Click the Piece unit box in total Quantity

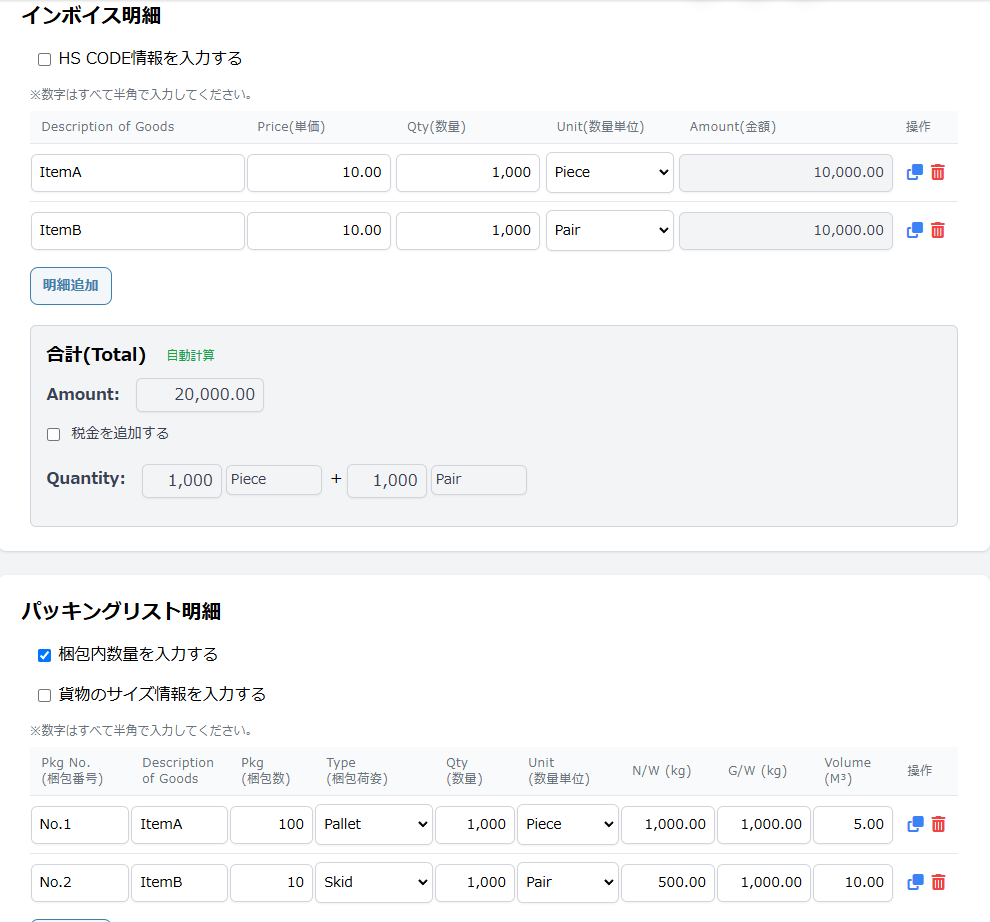(274, 480)
